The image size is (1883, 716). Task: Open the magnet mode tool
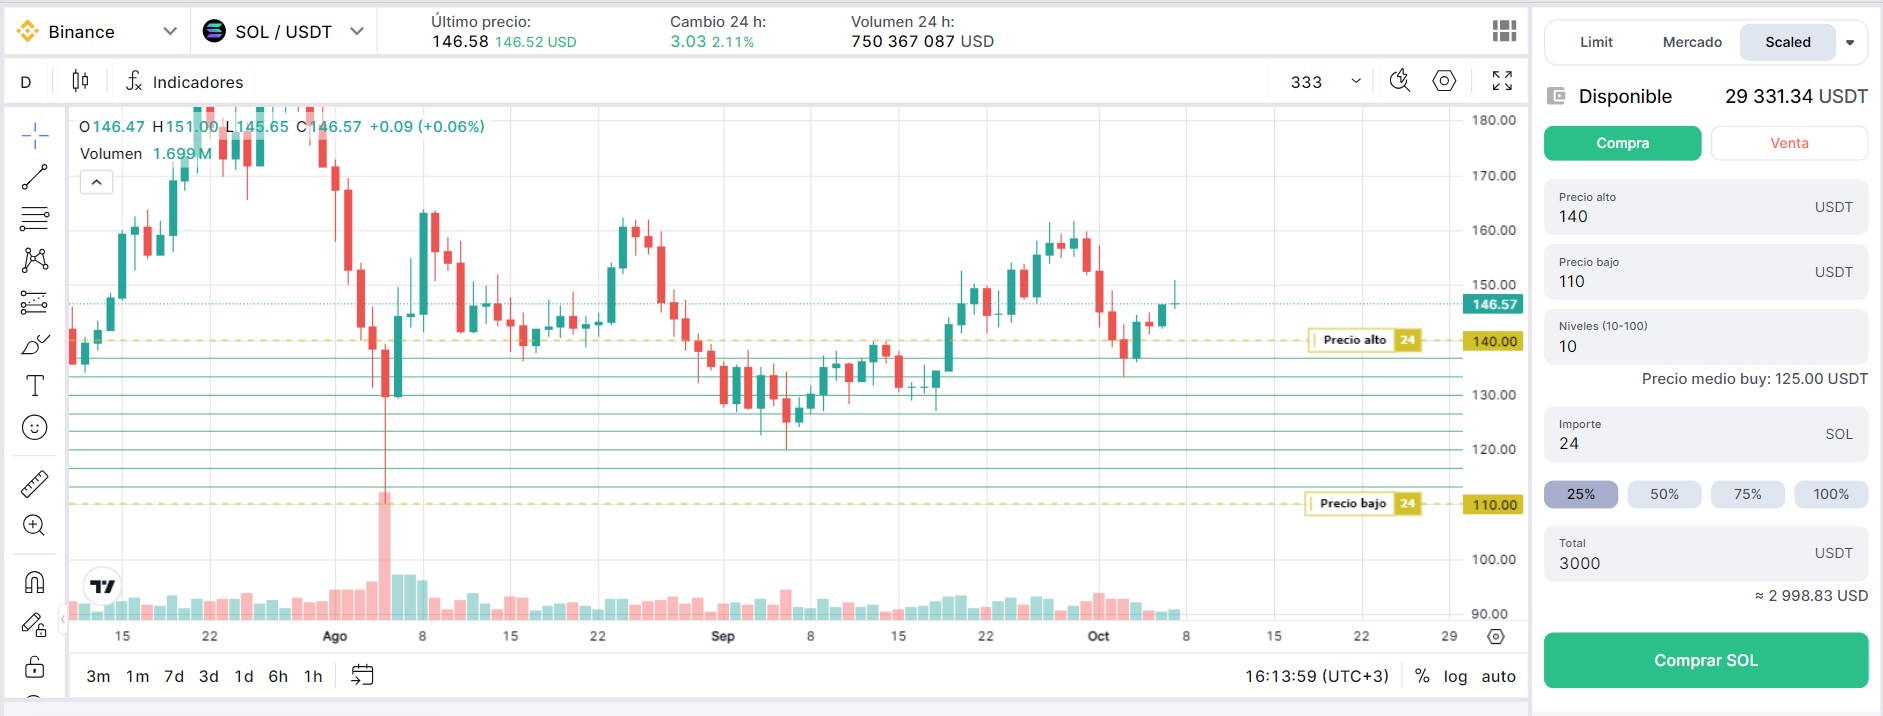click(x=35, y=582)
